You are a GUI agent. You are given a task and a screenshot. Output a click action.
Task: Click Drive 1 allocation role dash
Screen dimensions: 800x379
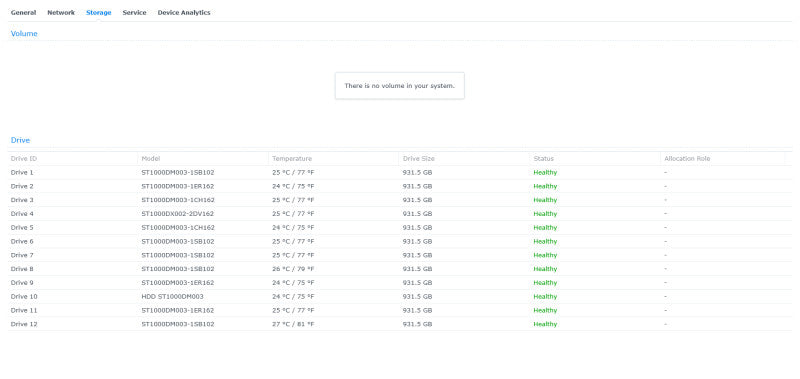tap(665, 172)
